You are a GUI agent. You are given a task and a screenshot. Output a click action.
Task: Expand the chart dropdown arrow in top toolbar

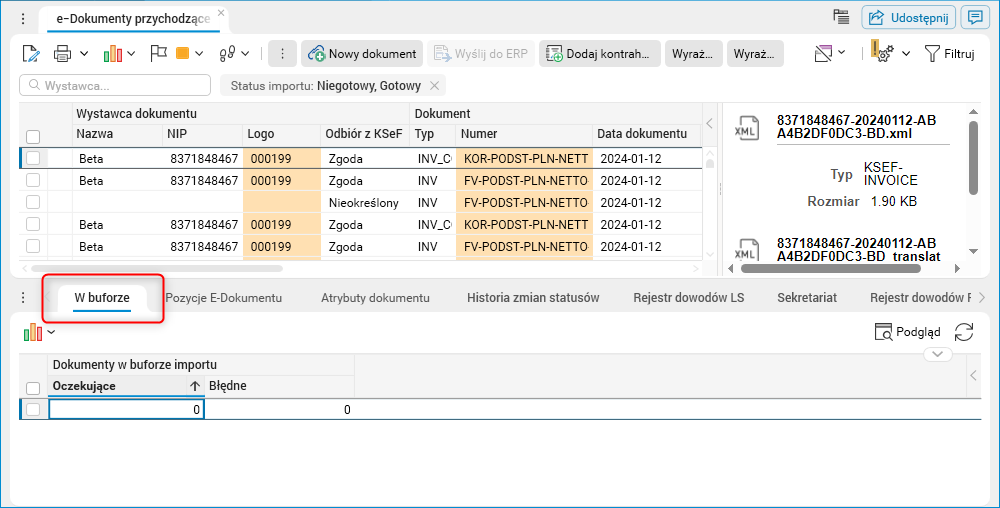click(x=133, y=54)
